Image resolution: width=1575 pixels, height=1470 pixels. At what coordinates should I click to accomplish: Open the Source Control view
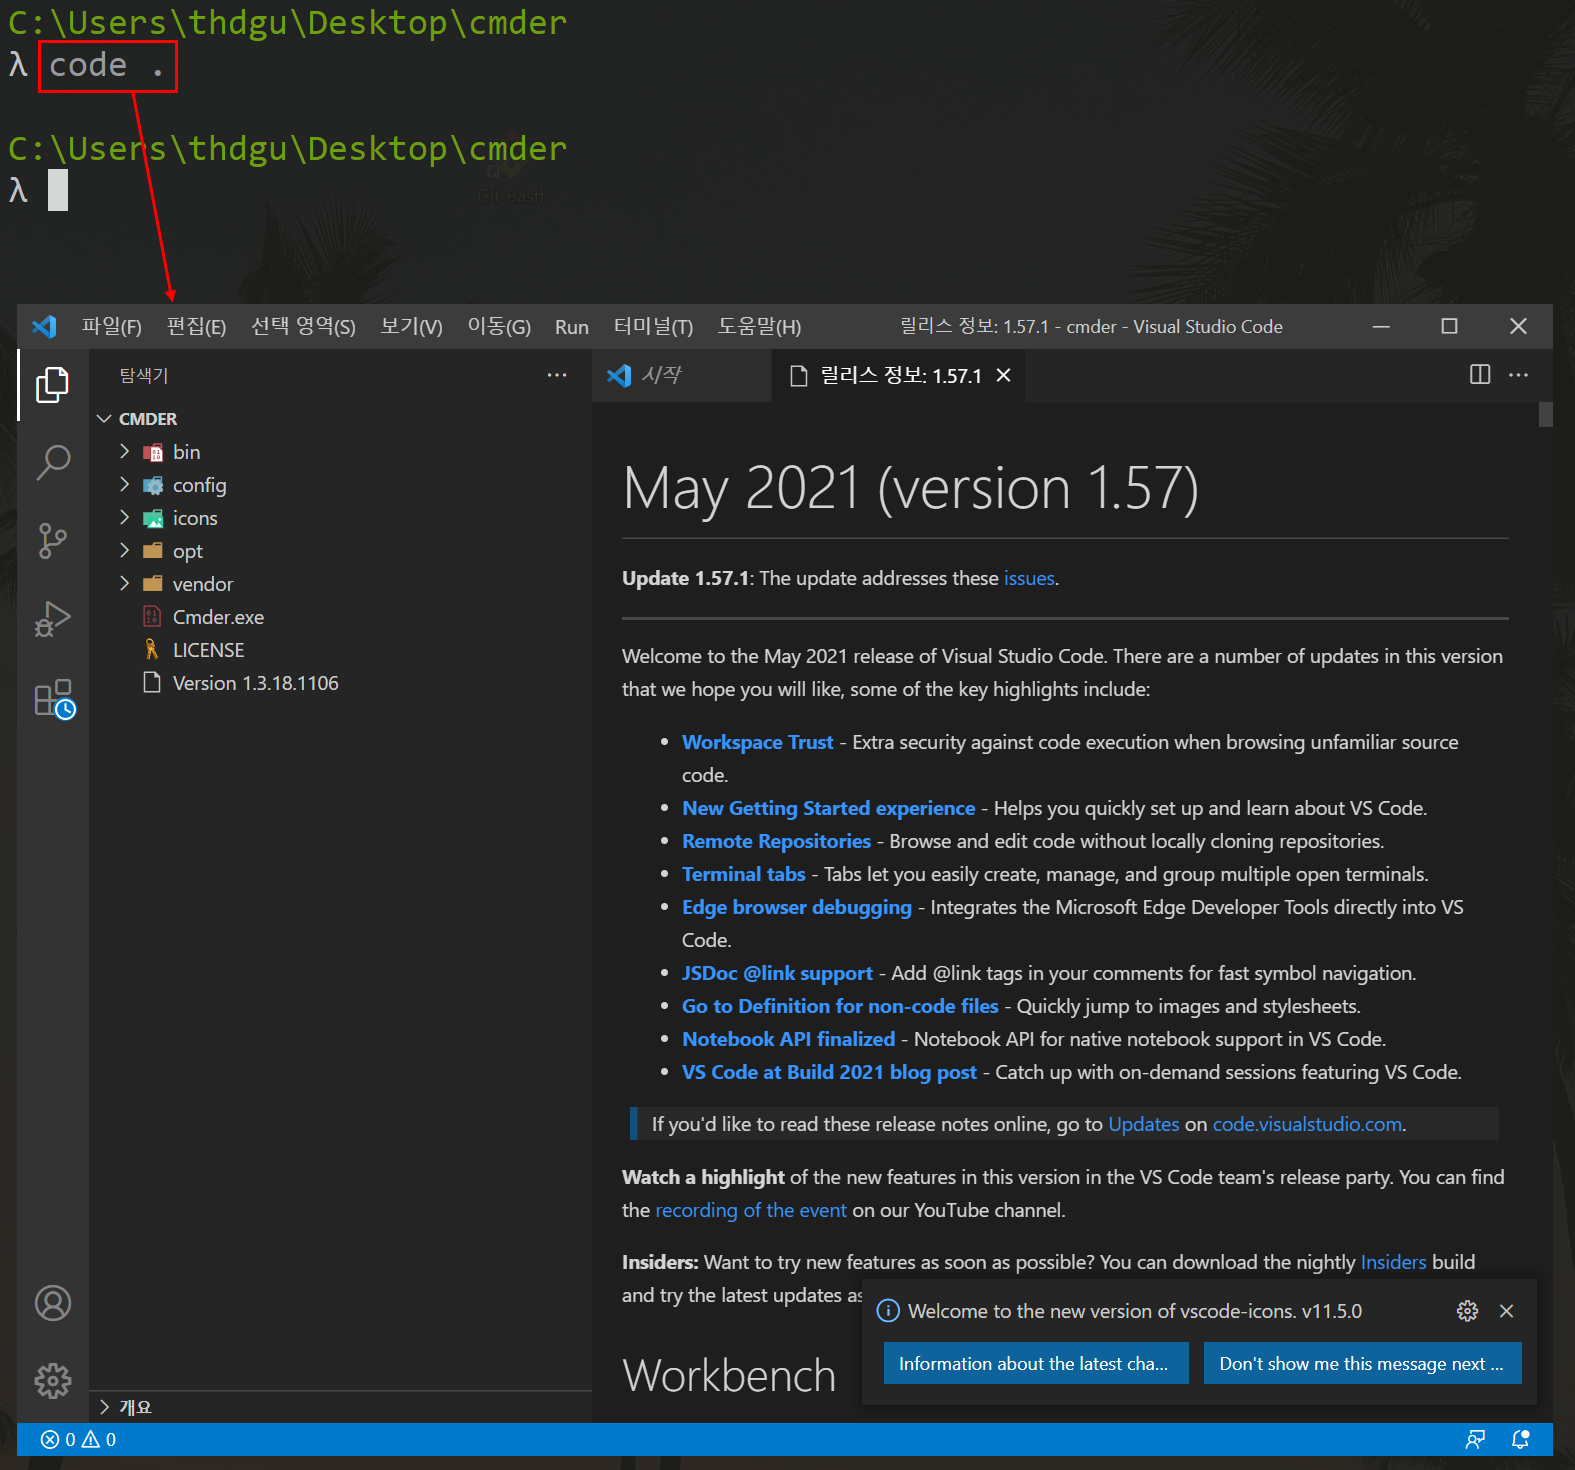(53, 541)
